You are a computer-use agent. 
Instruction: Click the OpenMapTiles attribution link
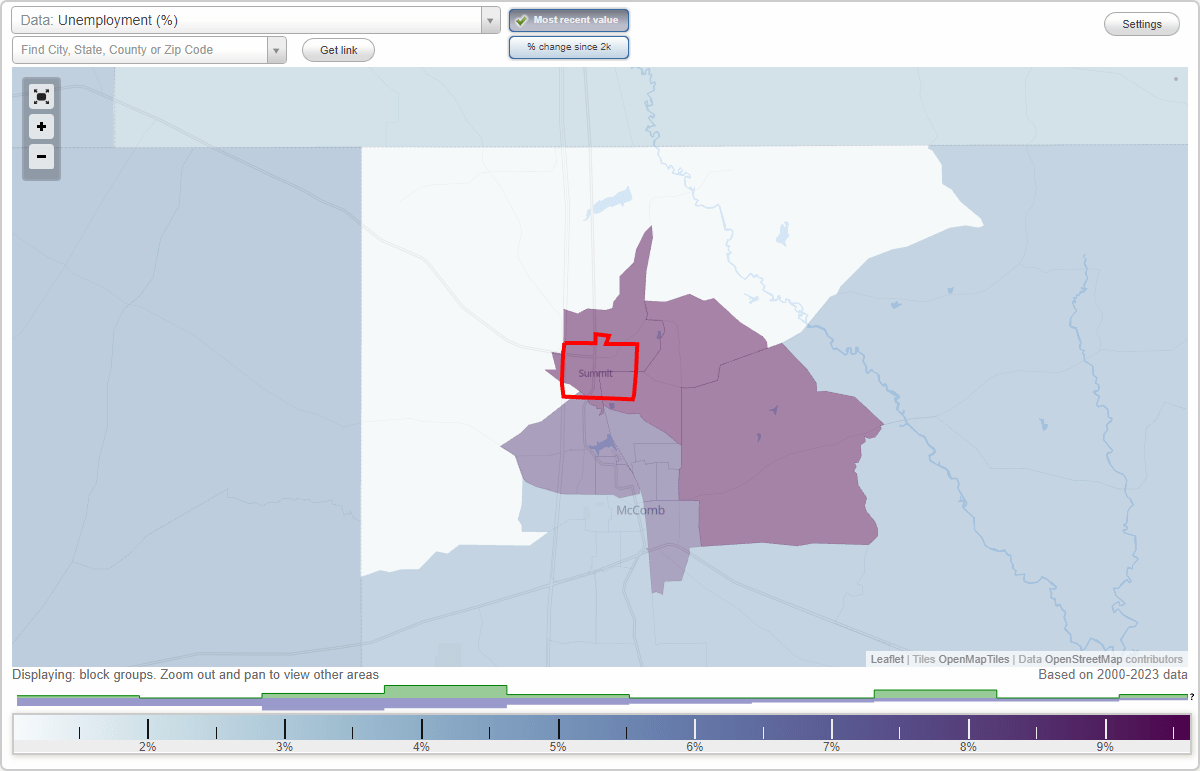[x=974, y=659]
